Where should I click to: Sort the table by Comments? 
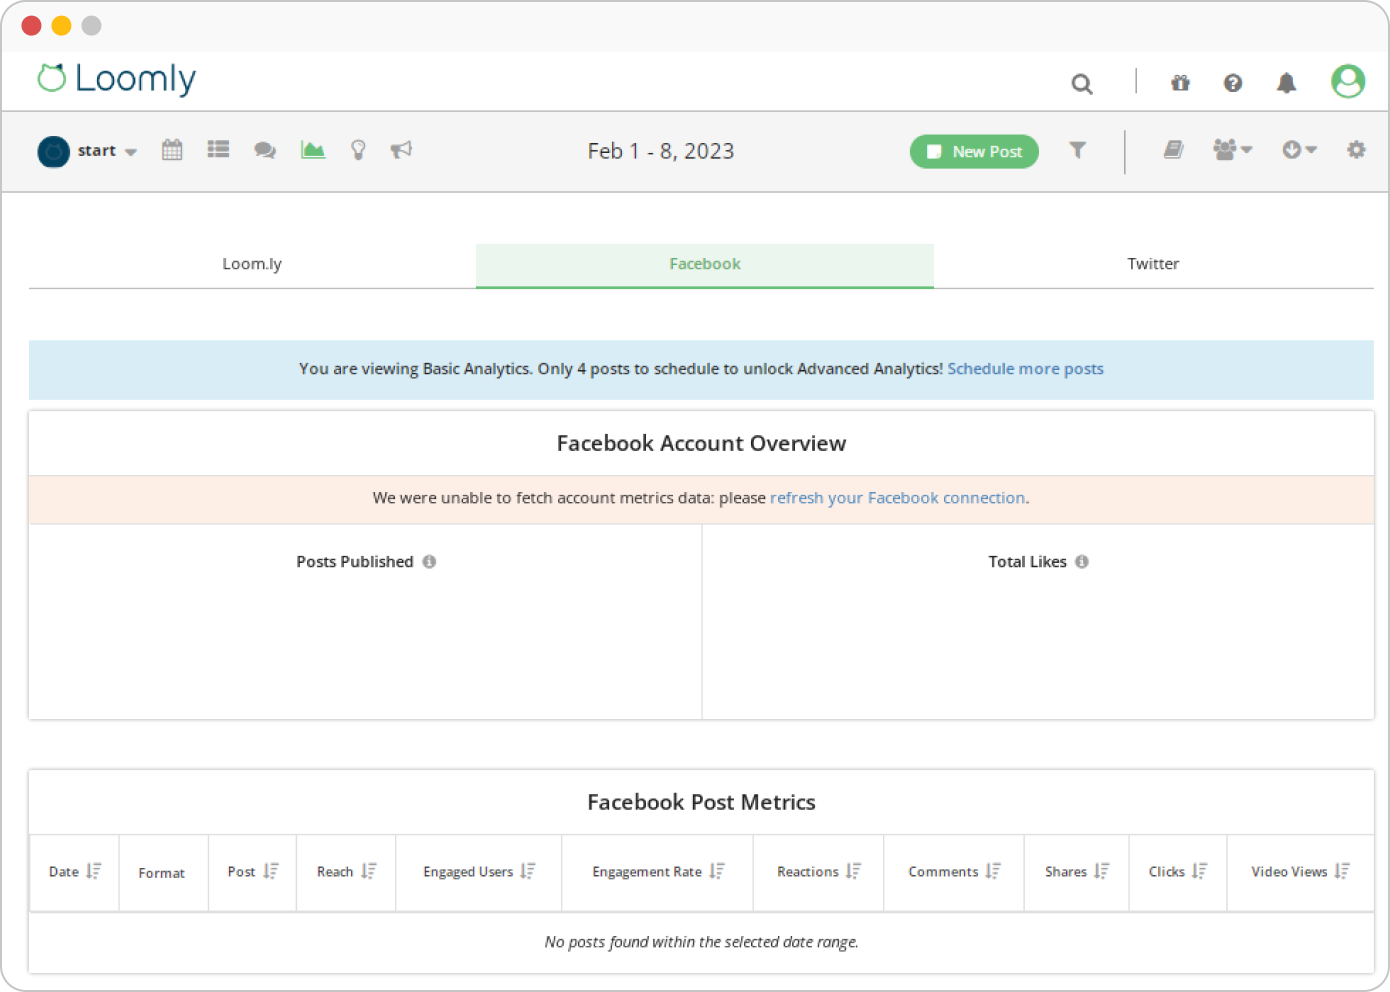[x=993, y=872]
